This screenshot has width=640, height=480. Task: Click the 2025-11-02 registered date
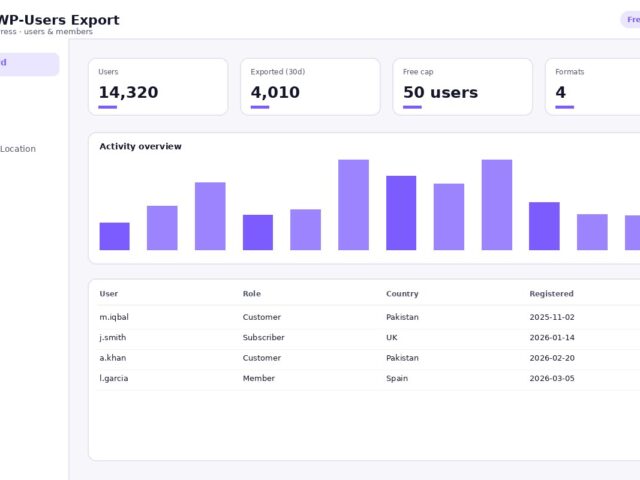552,317
